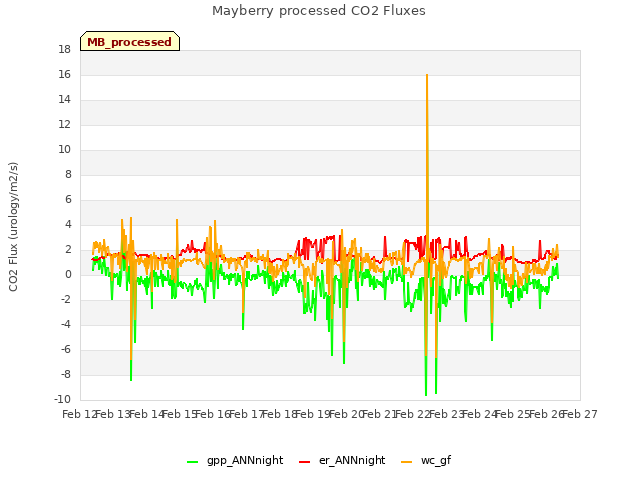The width and height of the screenshot is (640, 480).
Task: Click the Feb 22 x-axis label
Action: click(413, 415)
